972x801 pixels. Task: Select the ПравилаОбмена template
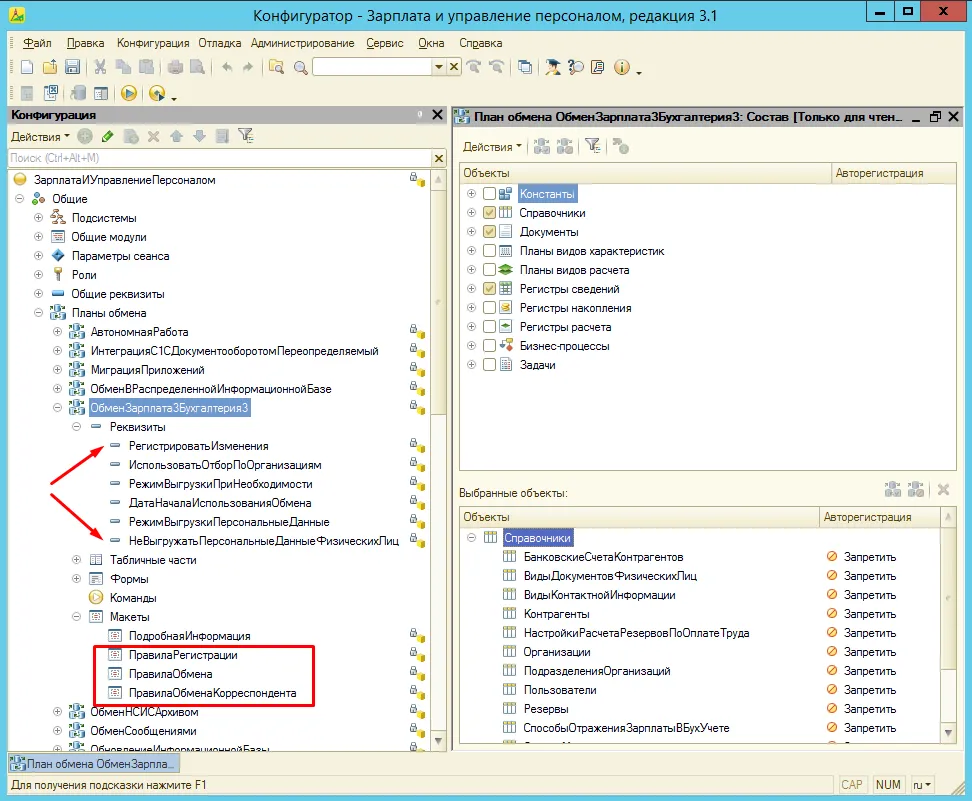pos(170,674)
